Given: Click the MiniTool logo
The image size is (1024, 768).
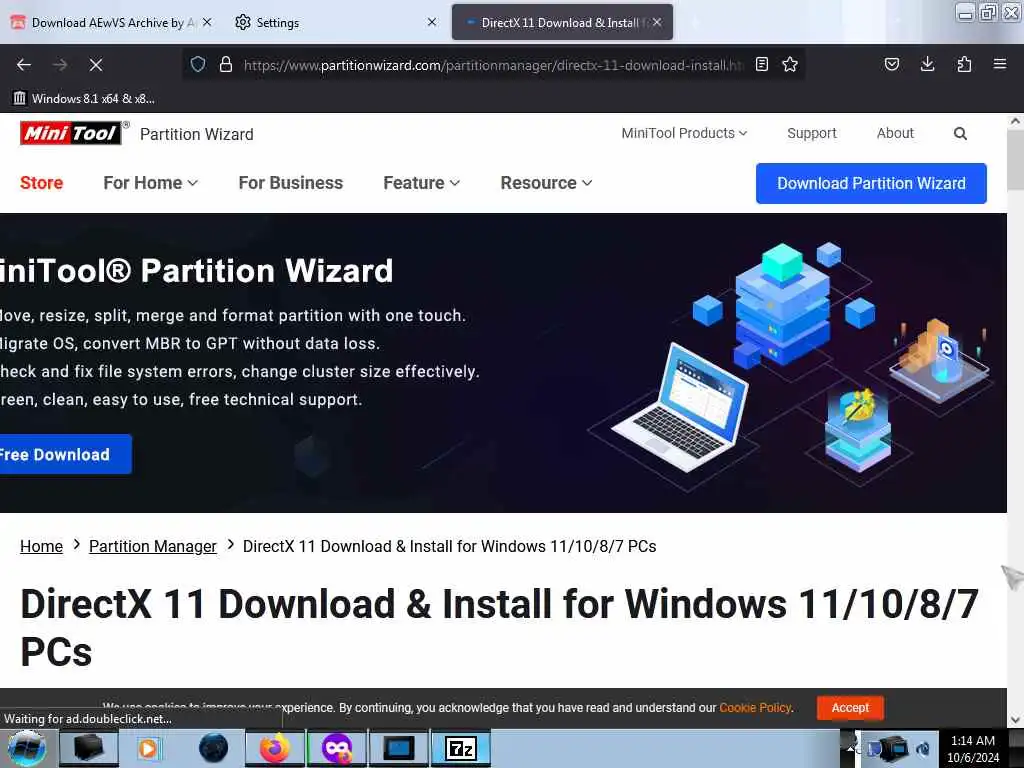Looking at the screenshot, I should click(71, 133).
